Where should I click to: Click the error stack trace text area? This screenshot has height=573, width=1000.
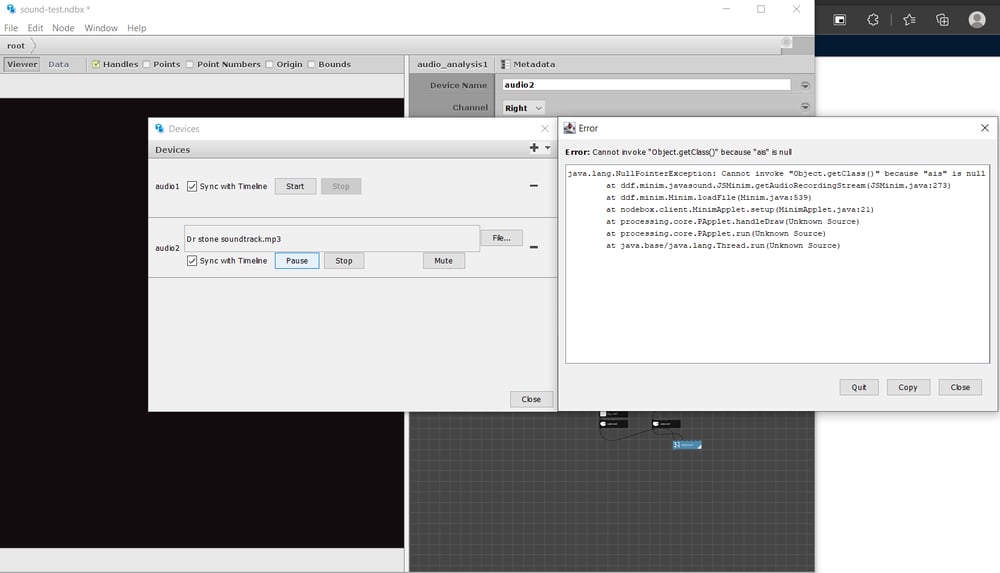[x=777, y=264]
